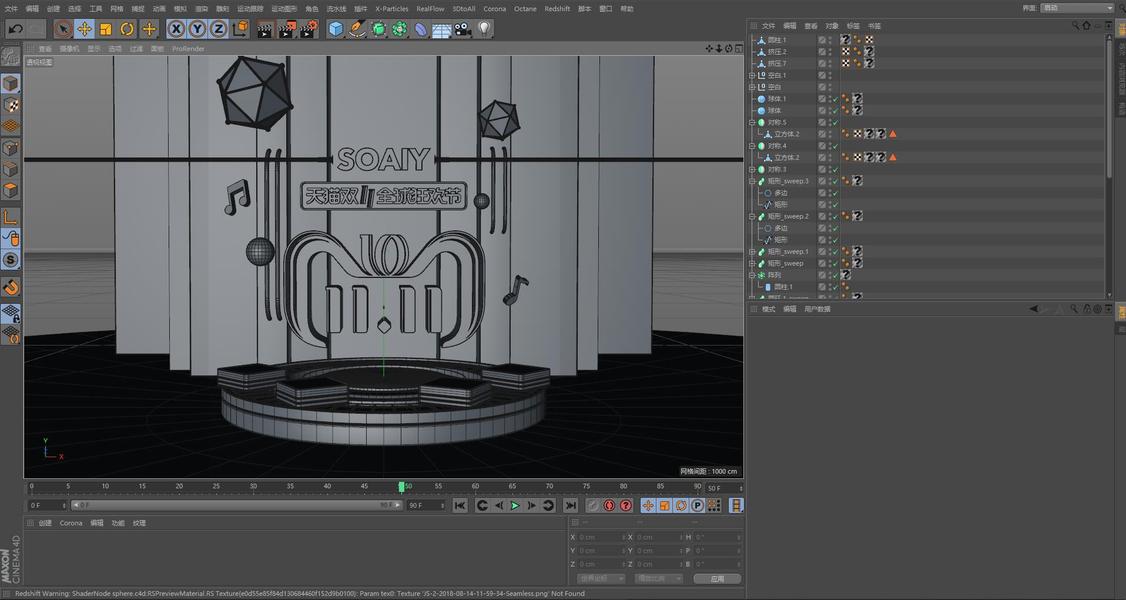Click the missing texture tag on 球体.1
This screenshot has width=1126, height=600.
pyautogui.click(x=857, y=98)
